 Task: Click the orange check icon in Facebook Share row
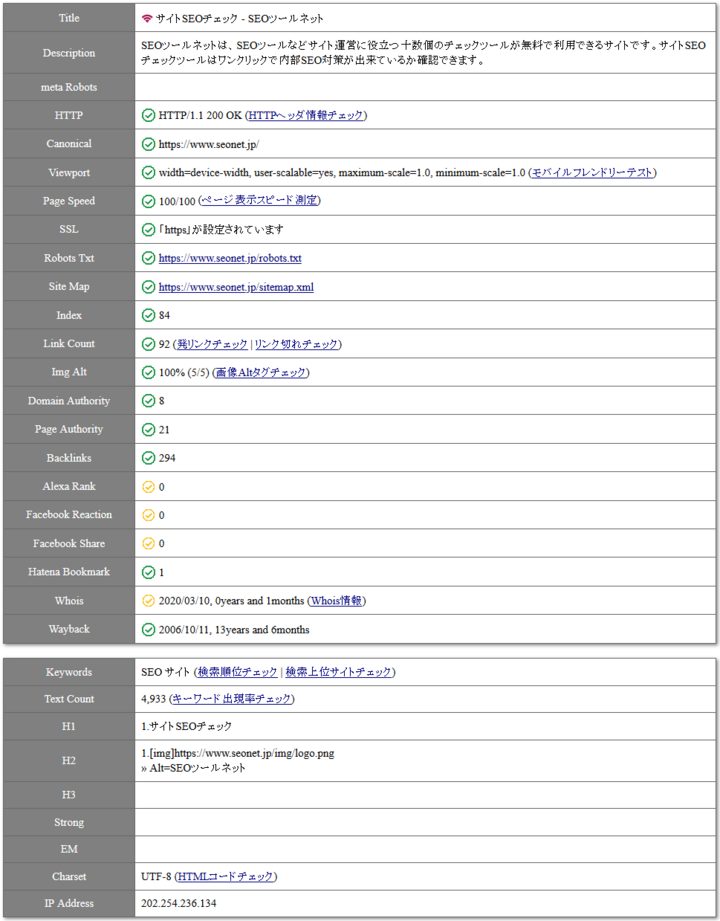pyautogui.click(x=149, y=544)
